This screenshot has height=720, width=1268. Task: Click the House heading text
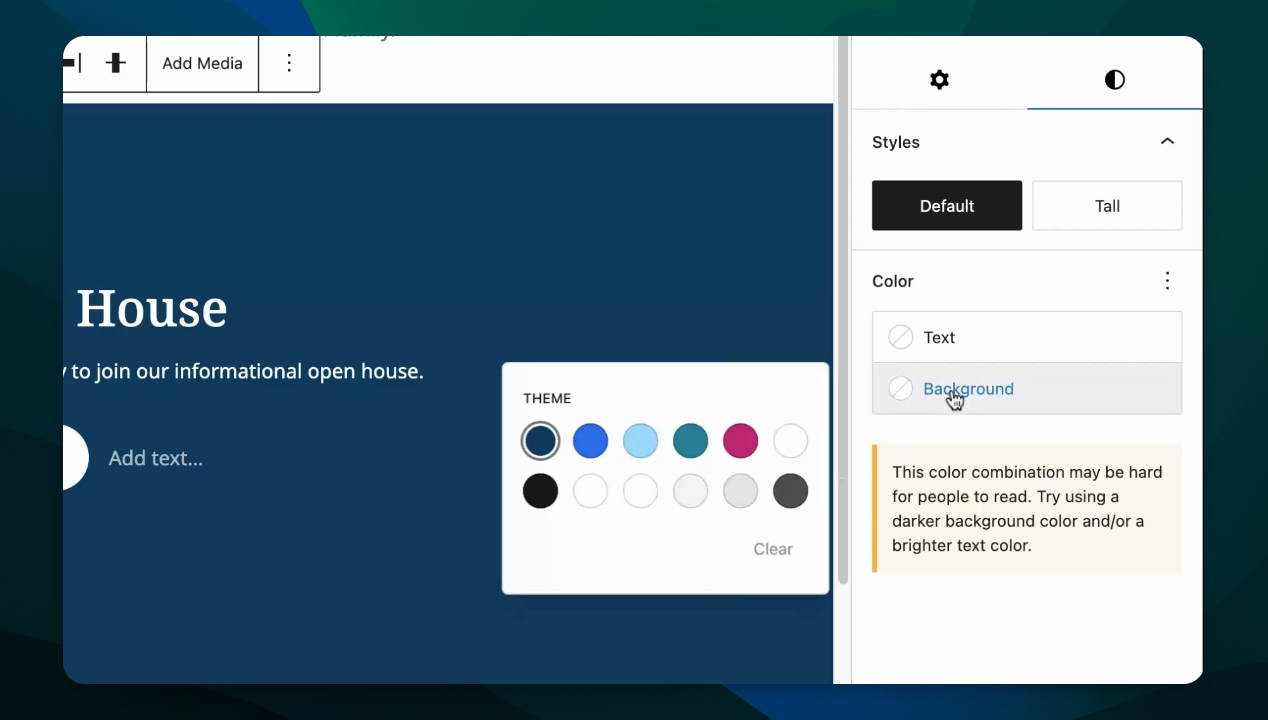[x=152, y=308]
